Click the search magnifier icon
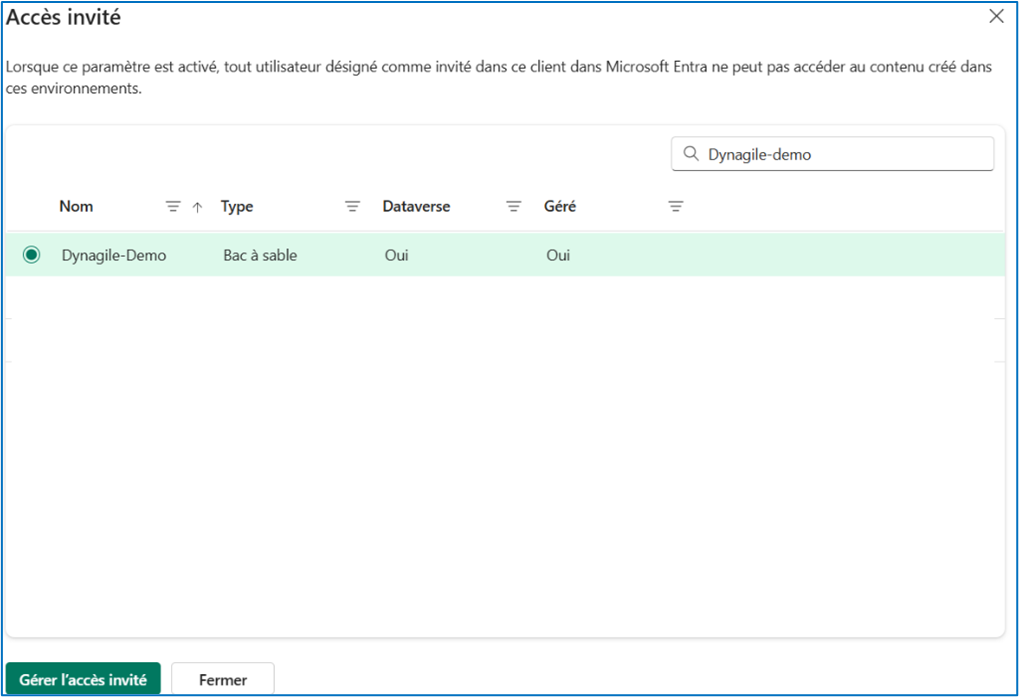Screen dimensions: 1019x697 (x=691, y=153)
